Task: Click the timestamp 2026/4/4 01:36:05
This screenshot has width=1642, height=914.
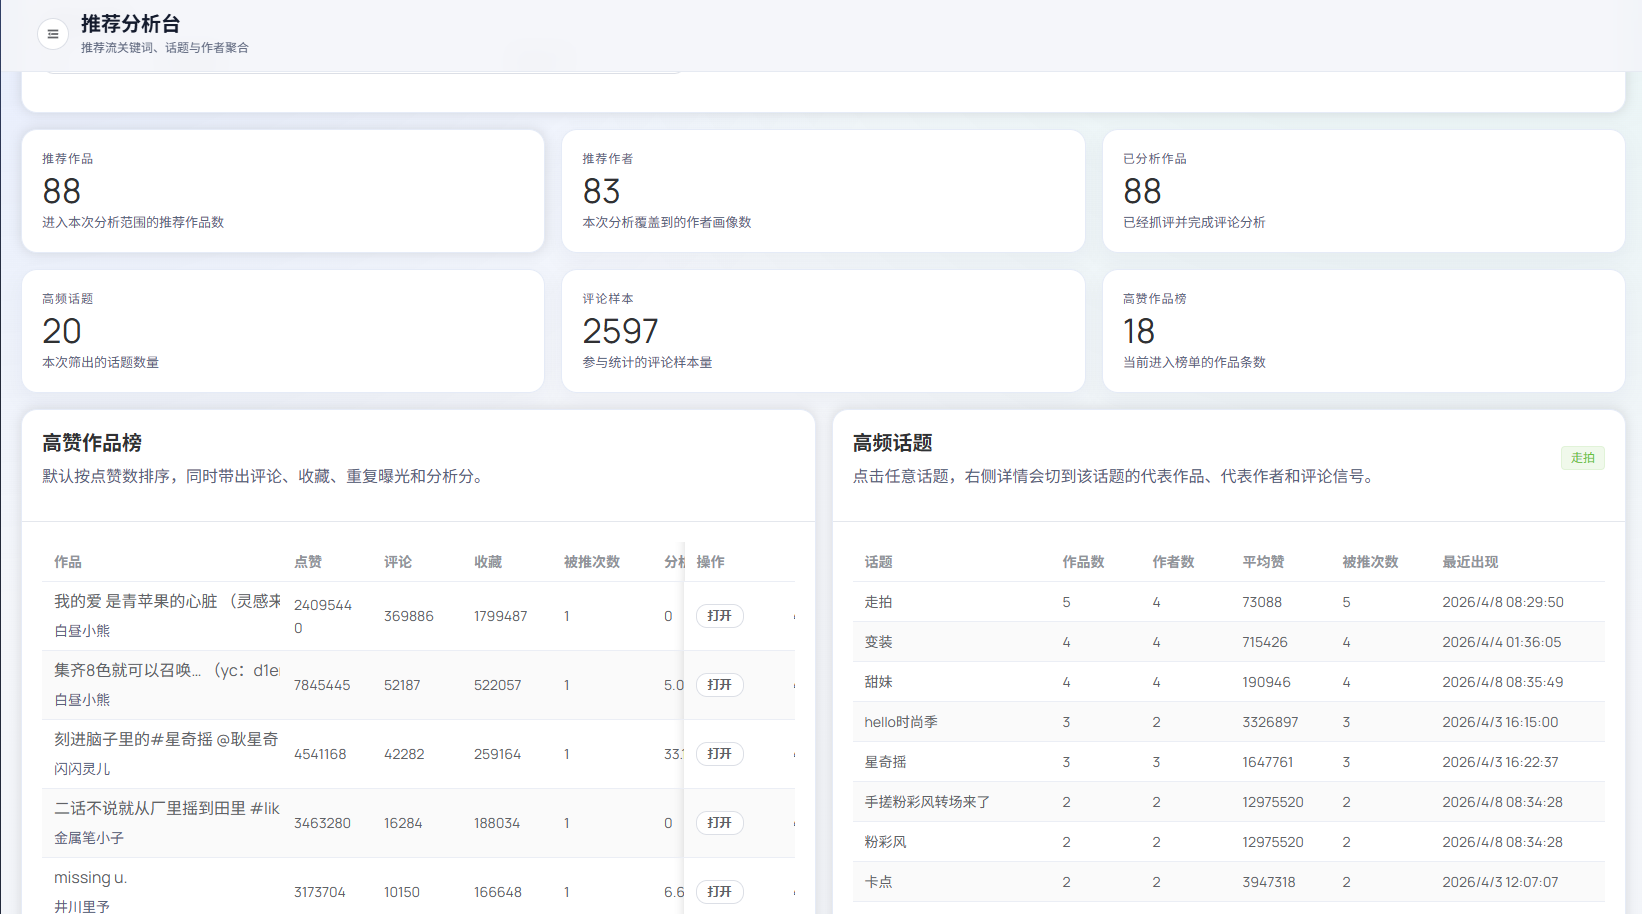Action: [x=1502, y=642]
